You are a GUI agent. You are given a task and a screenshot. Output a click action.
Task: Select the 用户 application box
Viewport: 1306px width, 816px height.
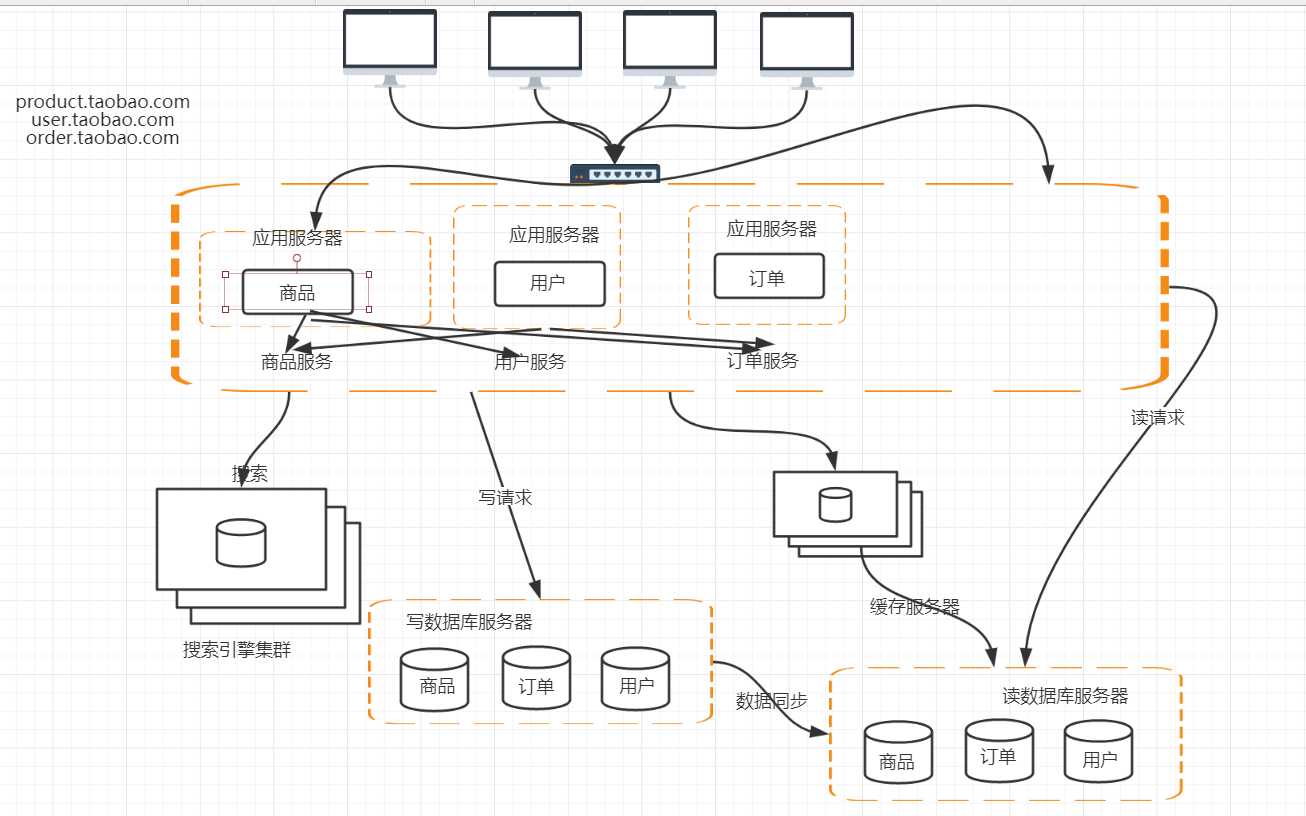pos(549,283)
